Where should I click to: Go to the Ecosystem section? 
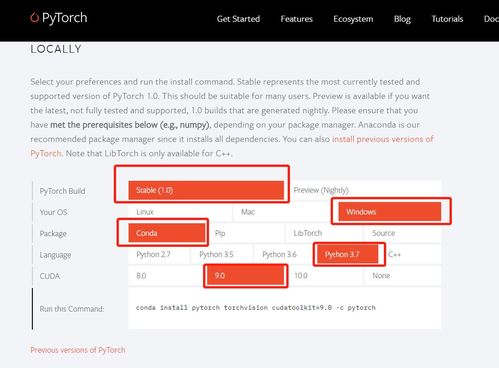click(353, 19)
